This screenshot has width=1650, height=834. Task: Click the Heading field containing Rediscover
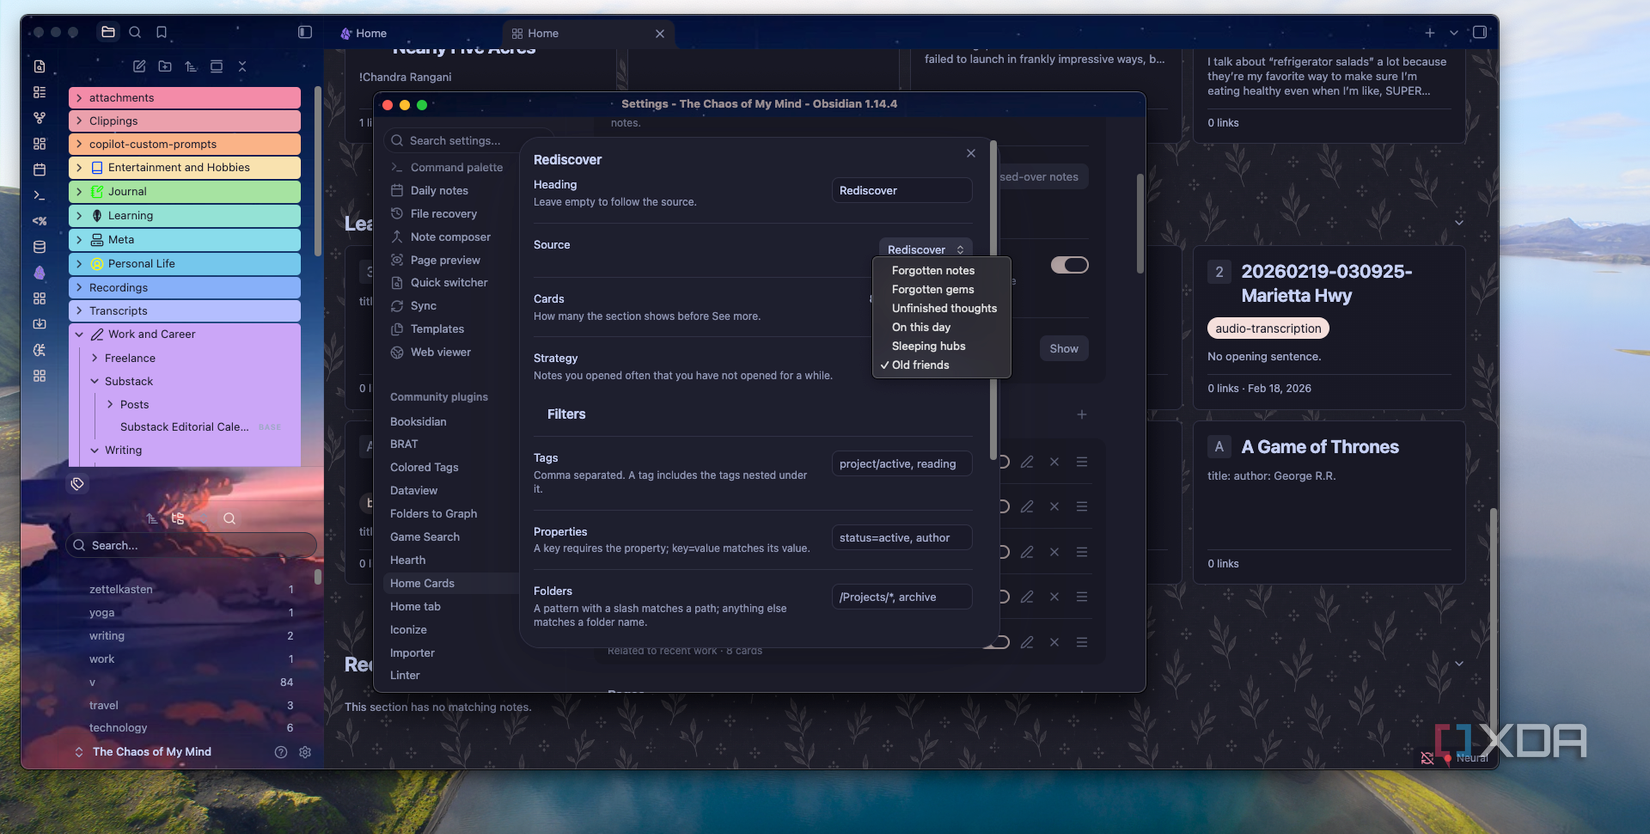[902, 190]
